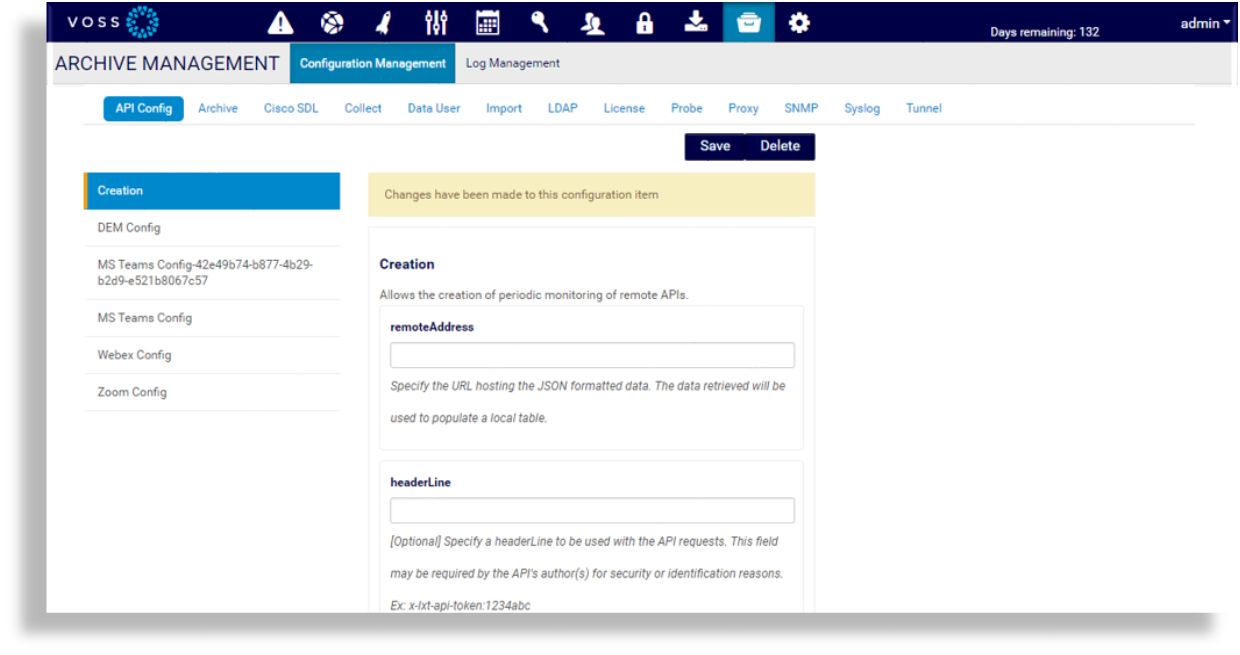
Task: Click the download icon in the top bar
Action: pos(696,23)
